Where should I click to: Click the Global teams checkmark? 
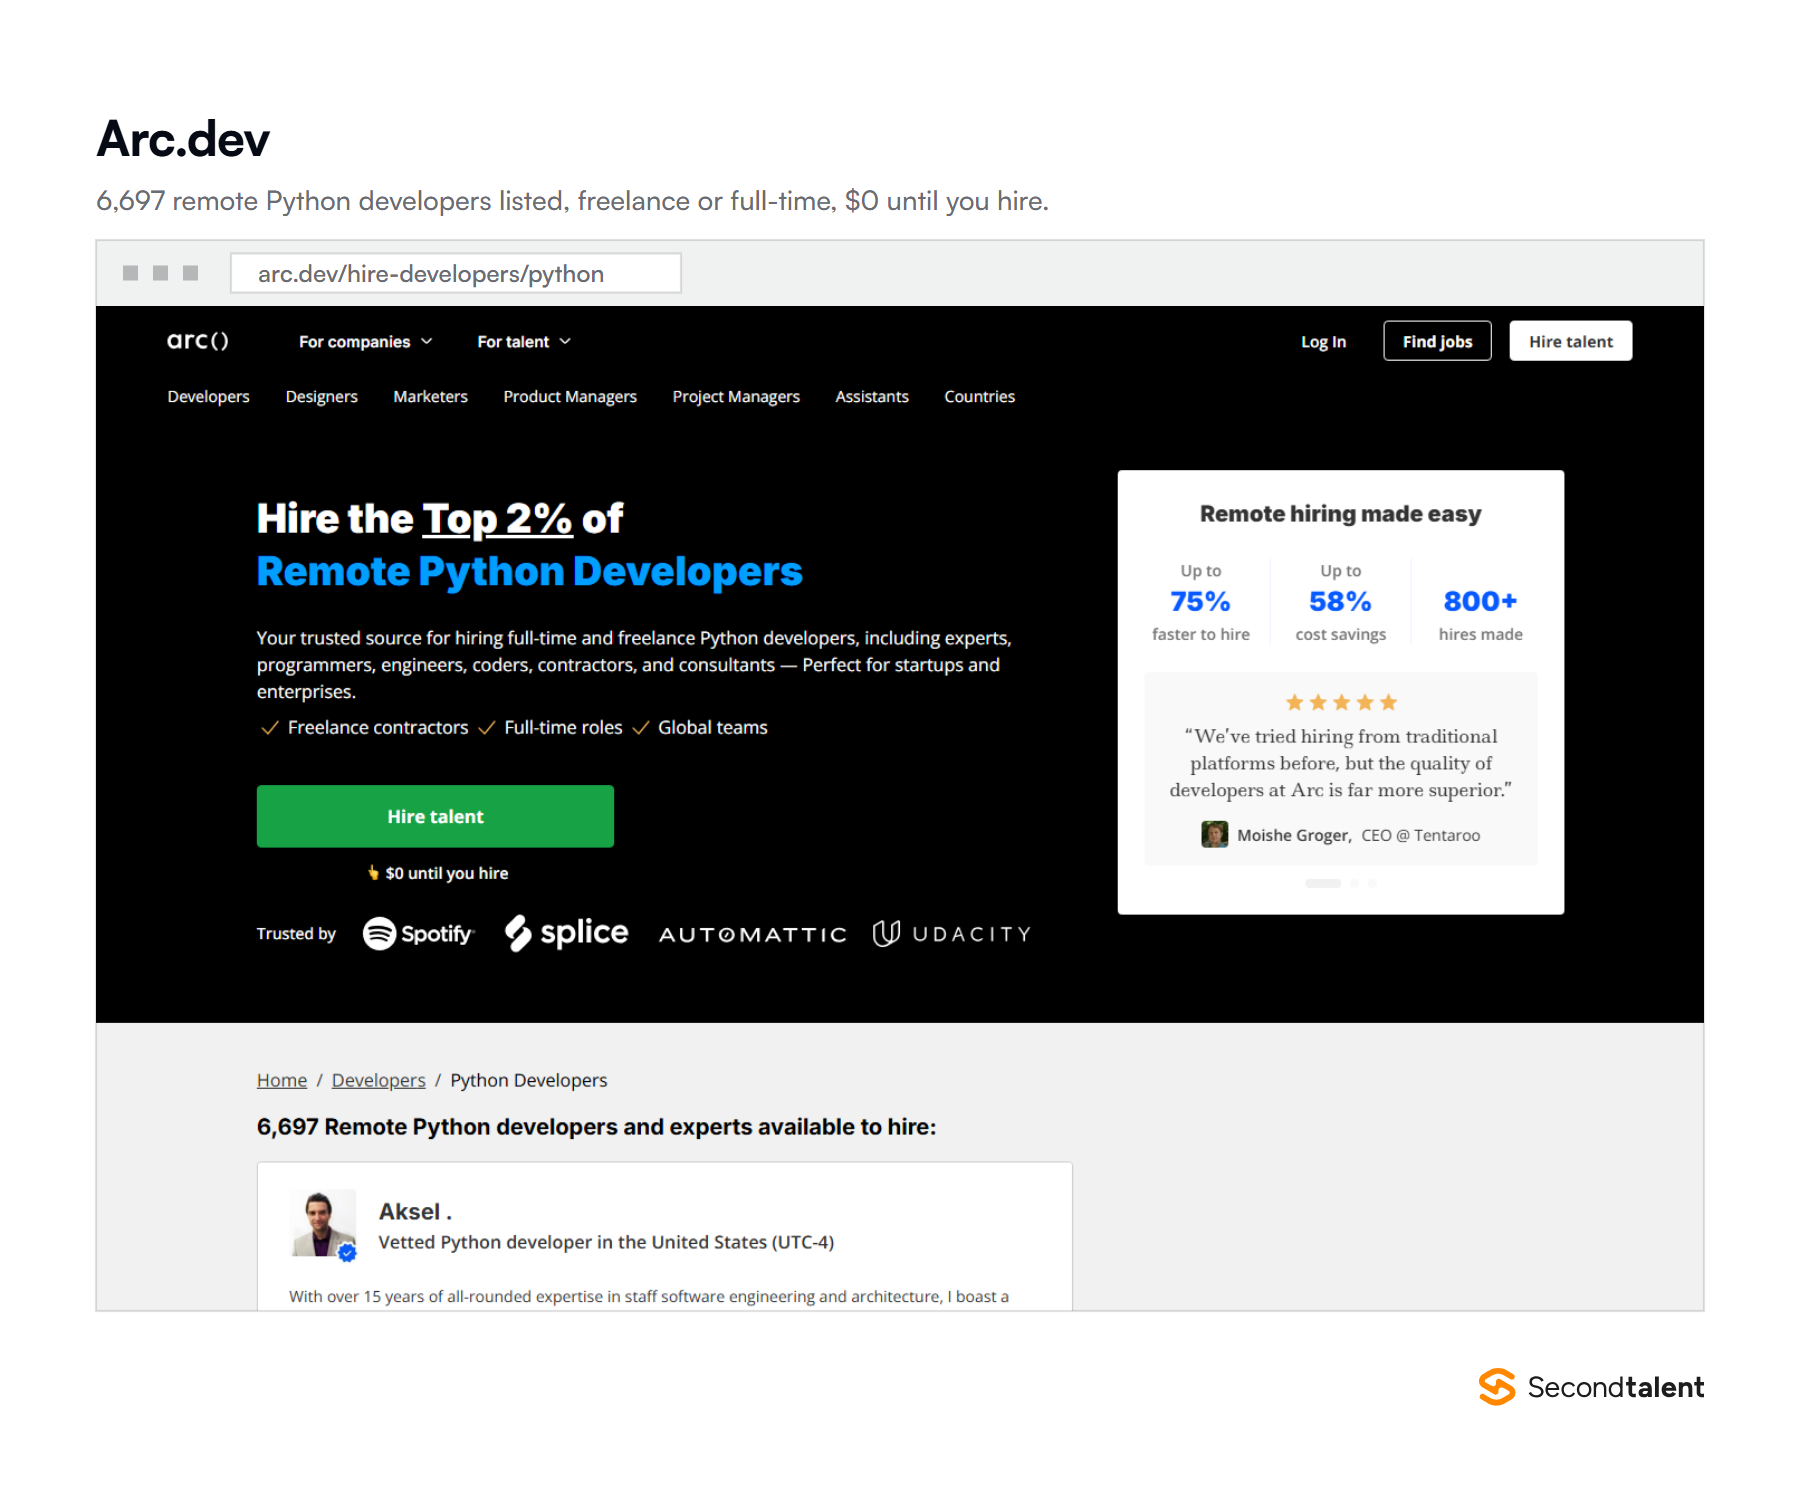[x=640, y=728]
